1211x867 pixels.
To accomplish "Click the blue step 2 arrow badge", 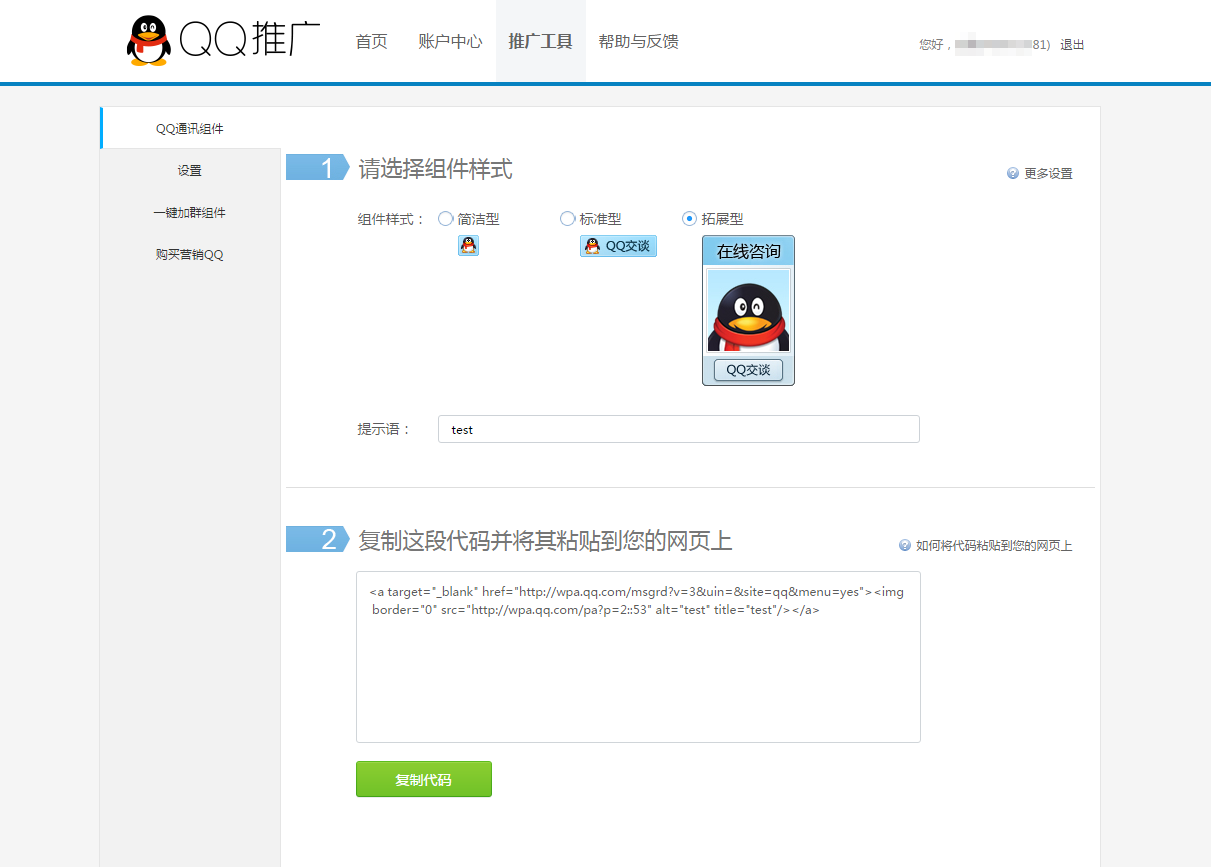I will [317, 540].
